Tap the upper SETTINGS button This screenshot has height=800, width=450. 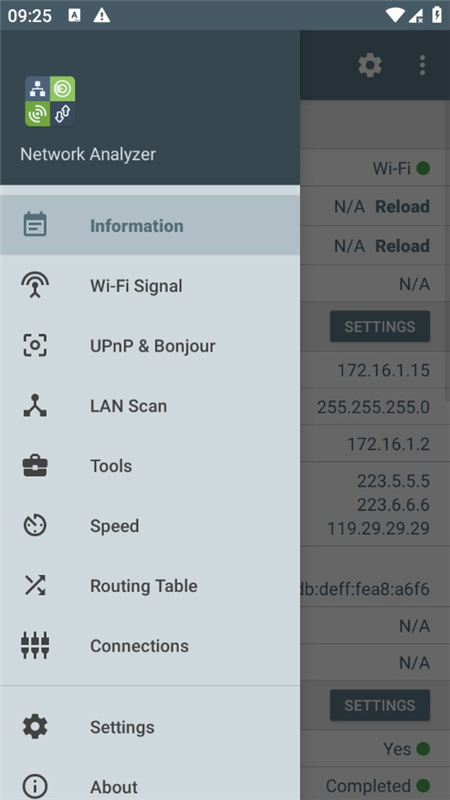[x=380, y=327]
